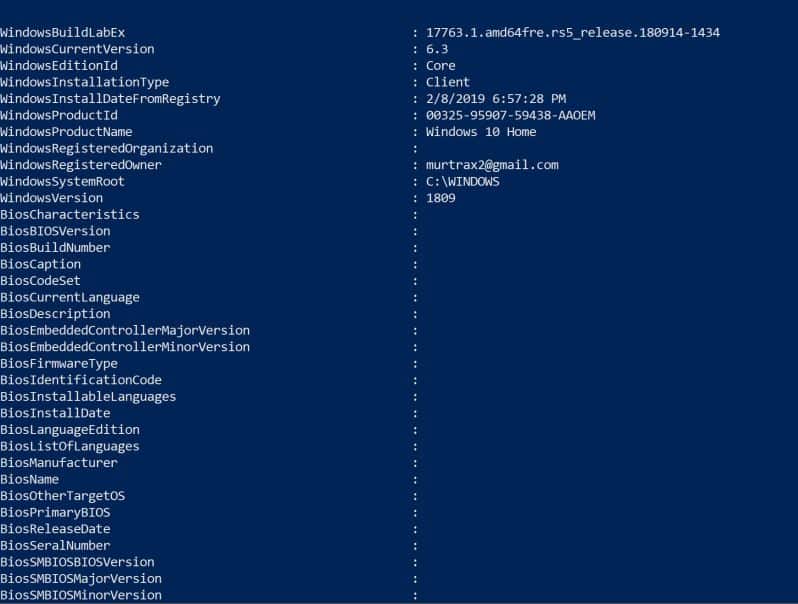798x604 pixels.
Task: Select the BiosEmbeddedControllerMajorVersion label
Action: click(x=125, y=331)
